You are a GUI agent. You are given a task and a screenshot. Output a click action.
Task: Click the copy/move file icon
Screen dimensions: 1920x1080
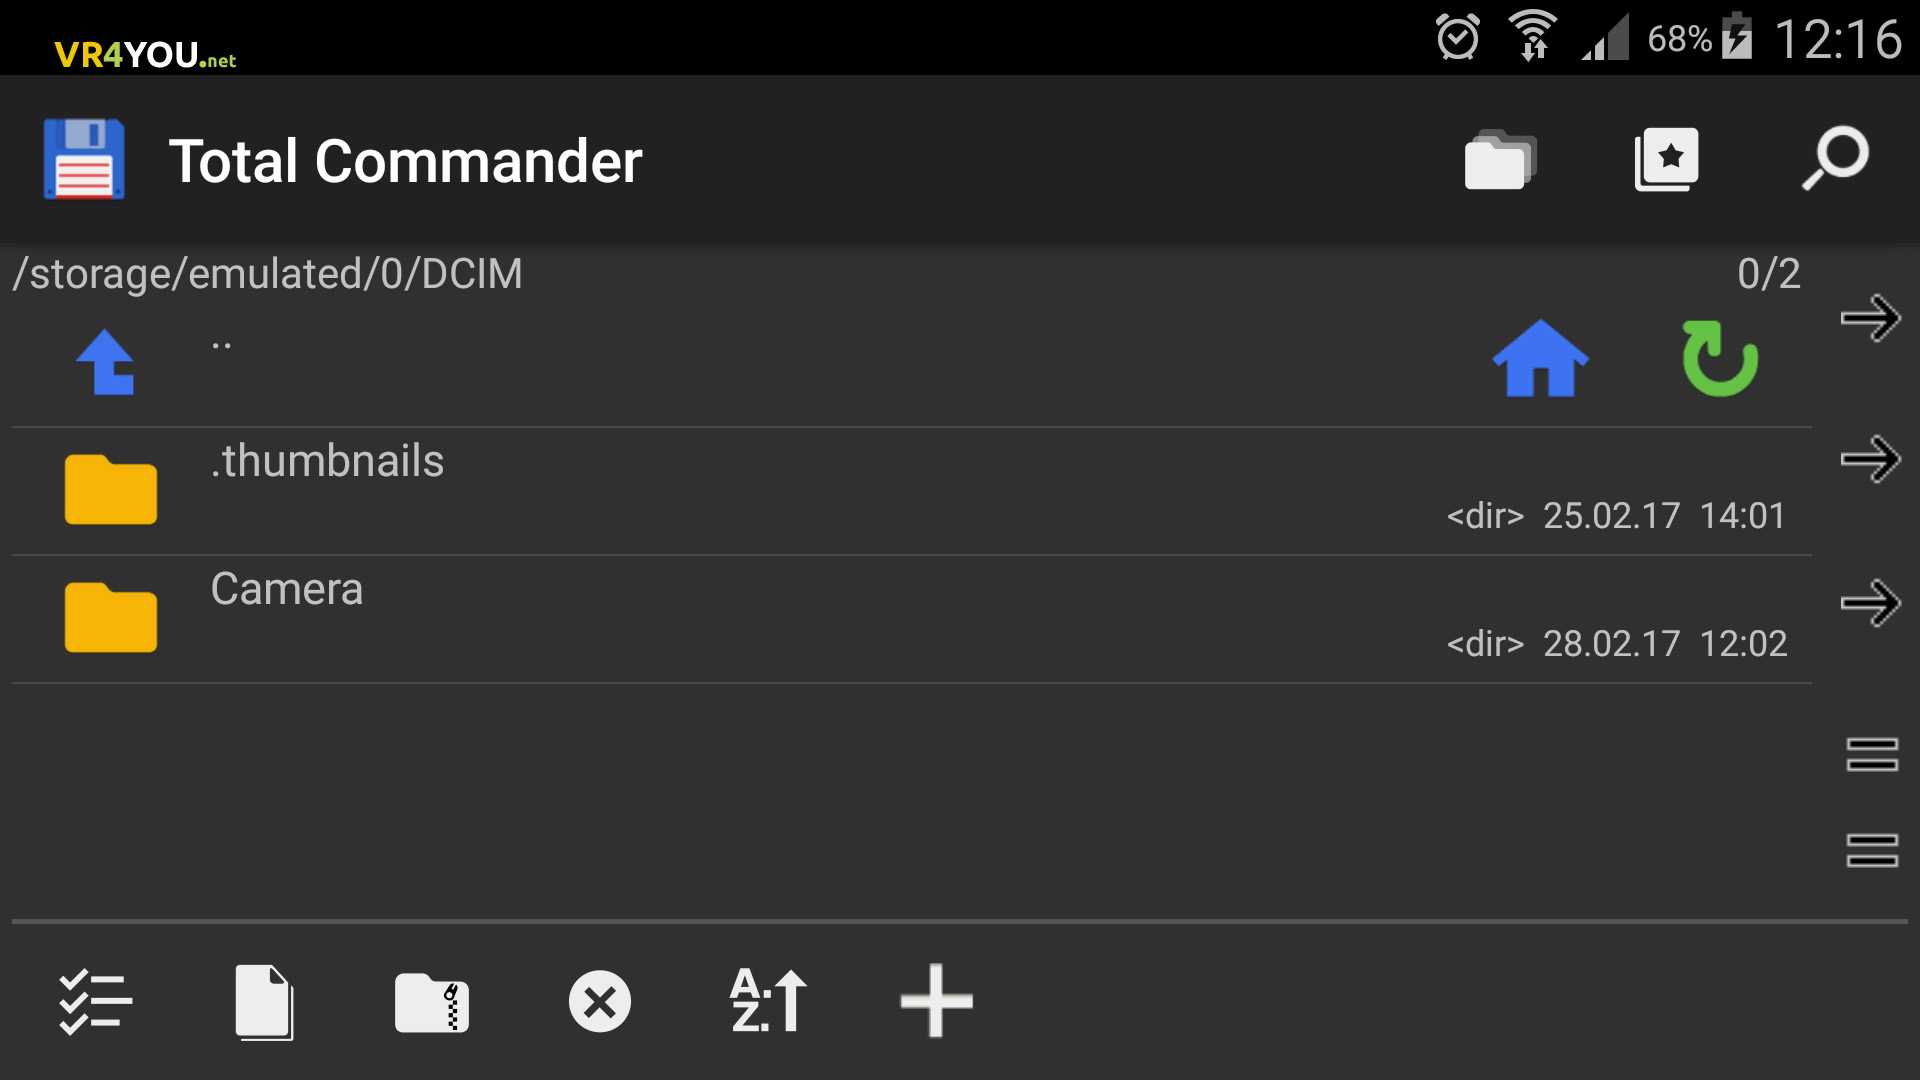[x=264, y=1002]
